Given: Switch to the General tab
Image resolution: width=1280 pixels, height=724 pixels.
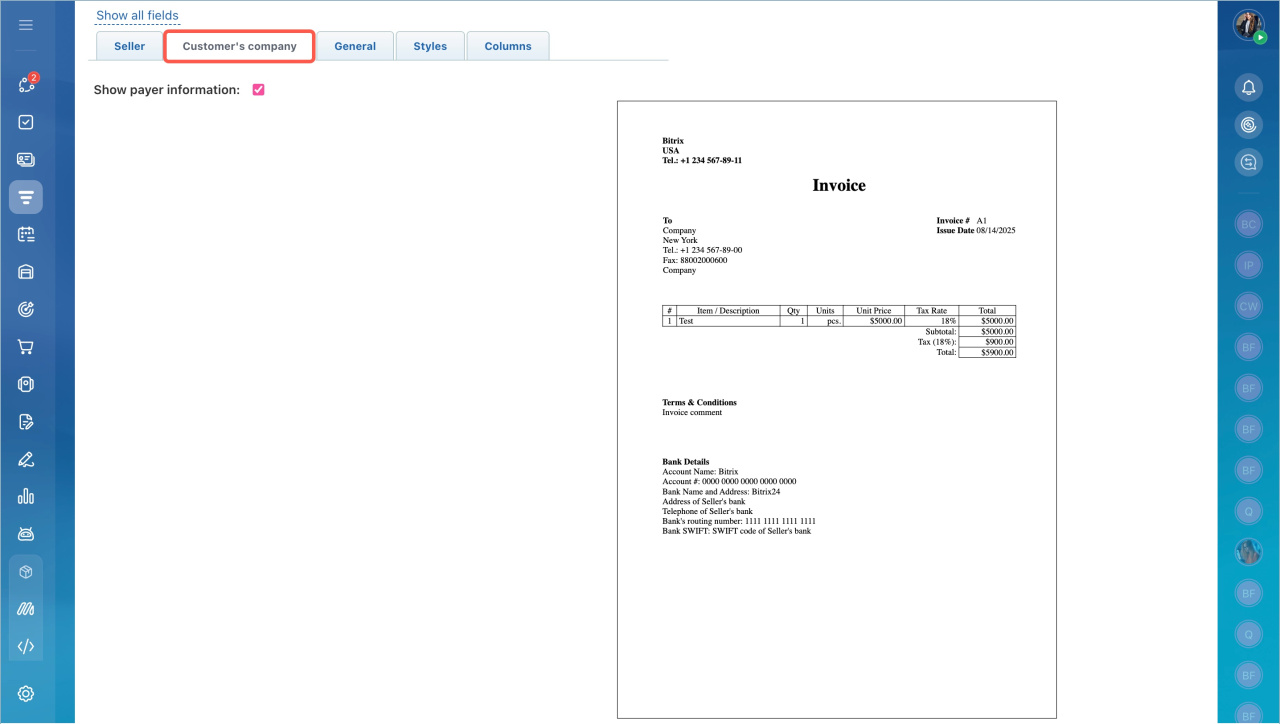Looking at the screenshot, I should pyautogui.click(x=355, y=46).
